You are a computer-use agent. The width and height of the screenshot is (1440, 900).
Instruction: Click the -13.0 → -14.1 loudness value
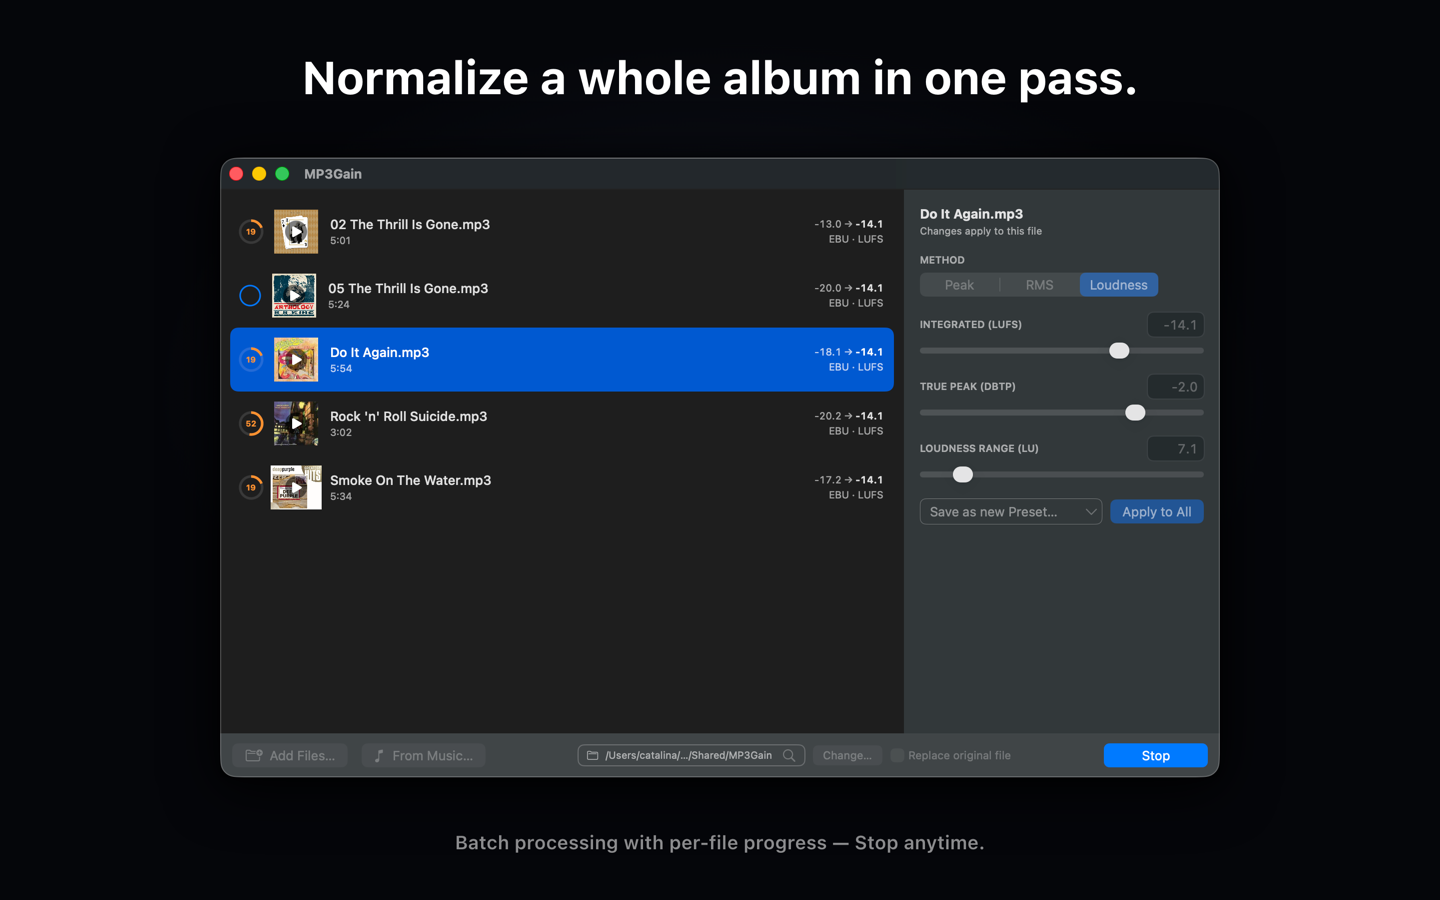click(849, 224)
